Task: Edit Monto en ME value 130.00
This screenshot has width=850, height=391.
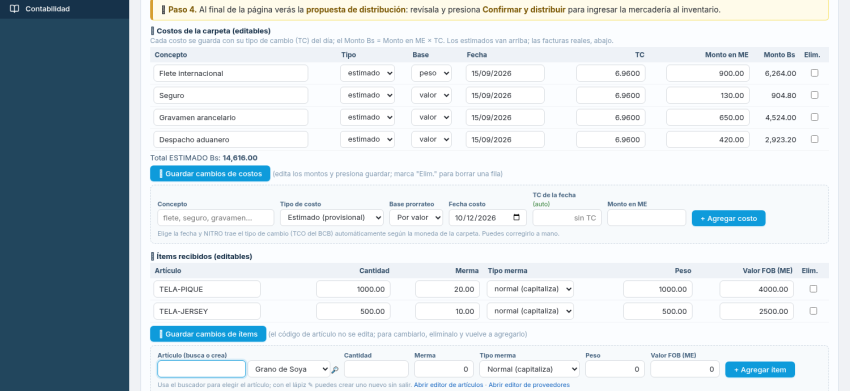Action: [x=708, y=95]
